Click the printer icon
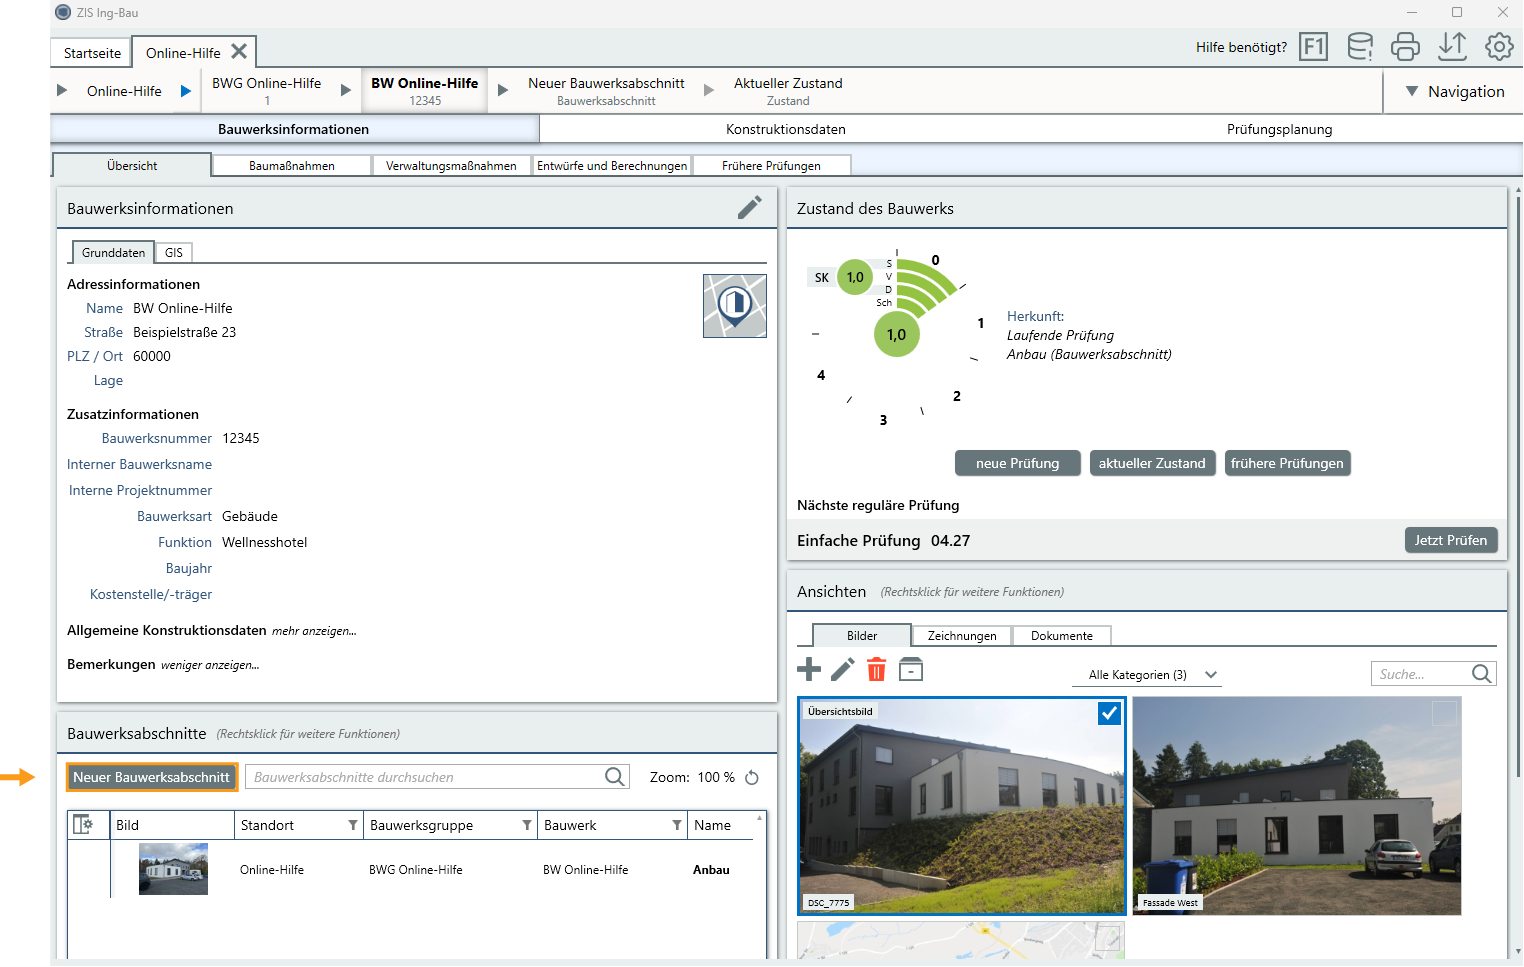 [x=1405, y=47]
